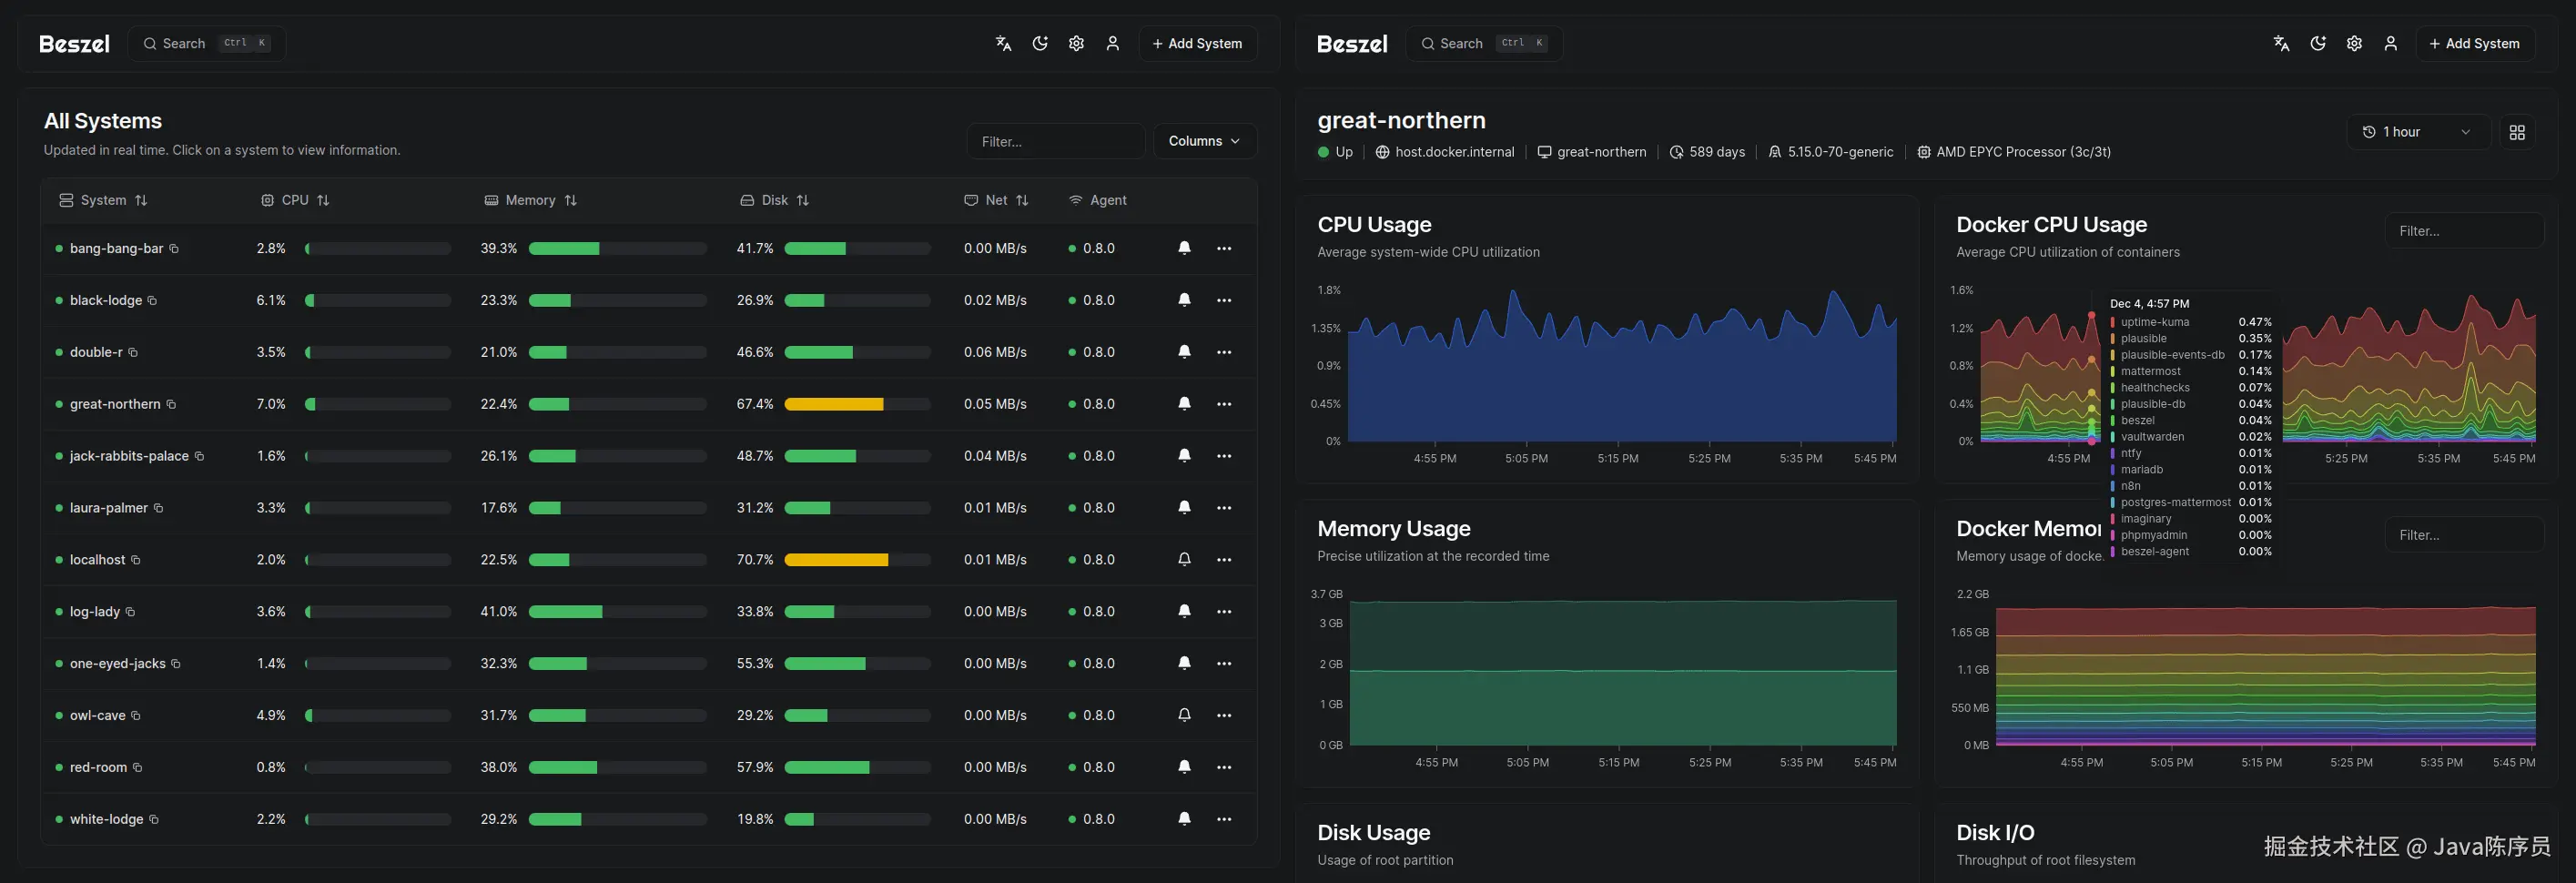This screenshot has width=2576, height=883.
Task: Click the language translate icon in left header
Action: click(x=1003, y=44)
